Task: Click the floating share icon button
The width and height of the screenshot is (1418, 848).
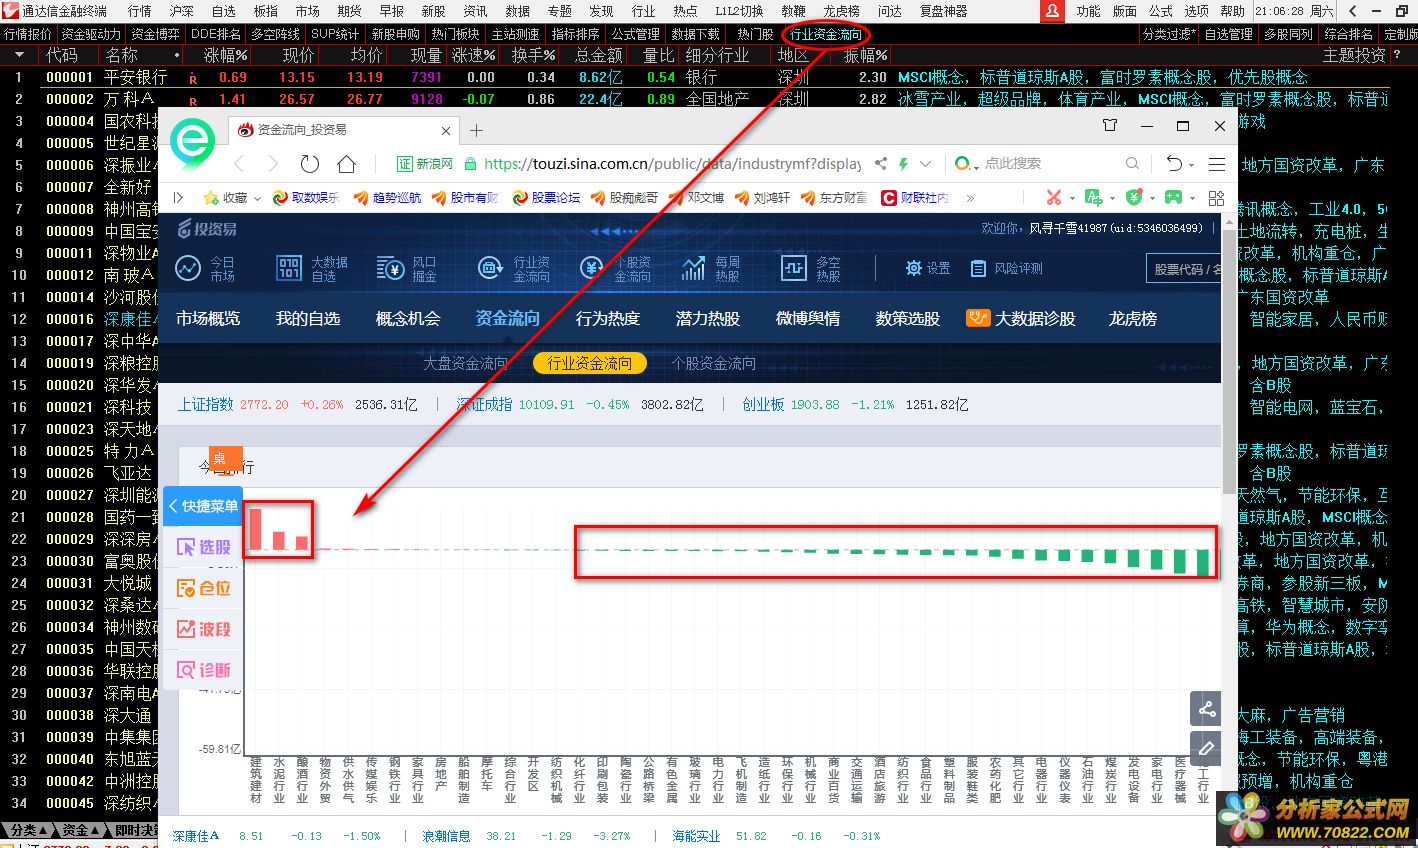Action: tap(1206, 709)
